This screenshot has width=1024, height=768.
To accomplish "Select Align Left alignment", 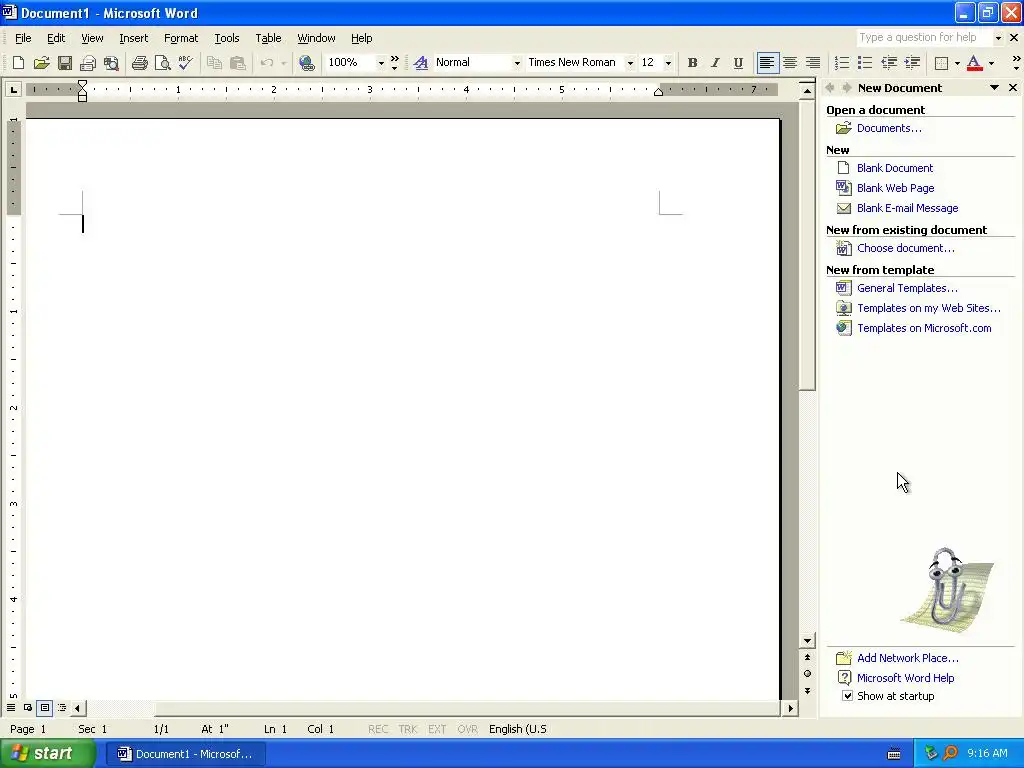I will [x=767, y=63].
